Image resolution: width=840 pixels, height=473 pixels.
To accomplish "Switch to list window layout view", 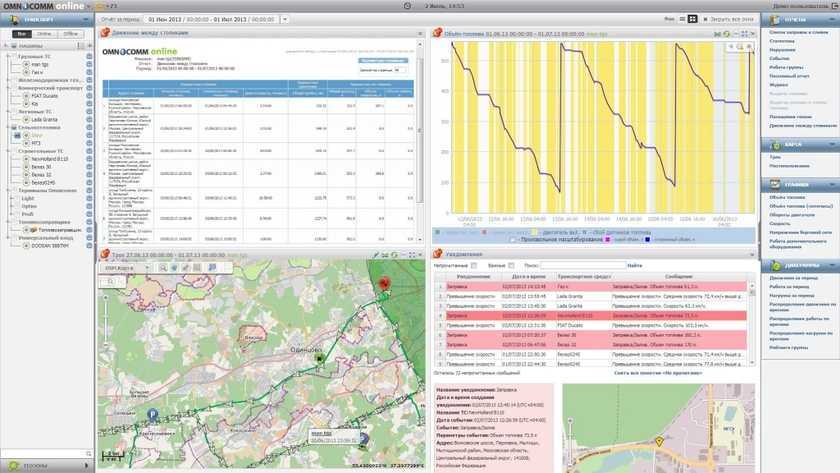I will [680, 19].
